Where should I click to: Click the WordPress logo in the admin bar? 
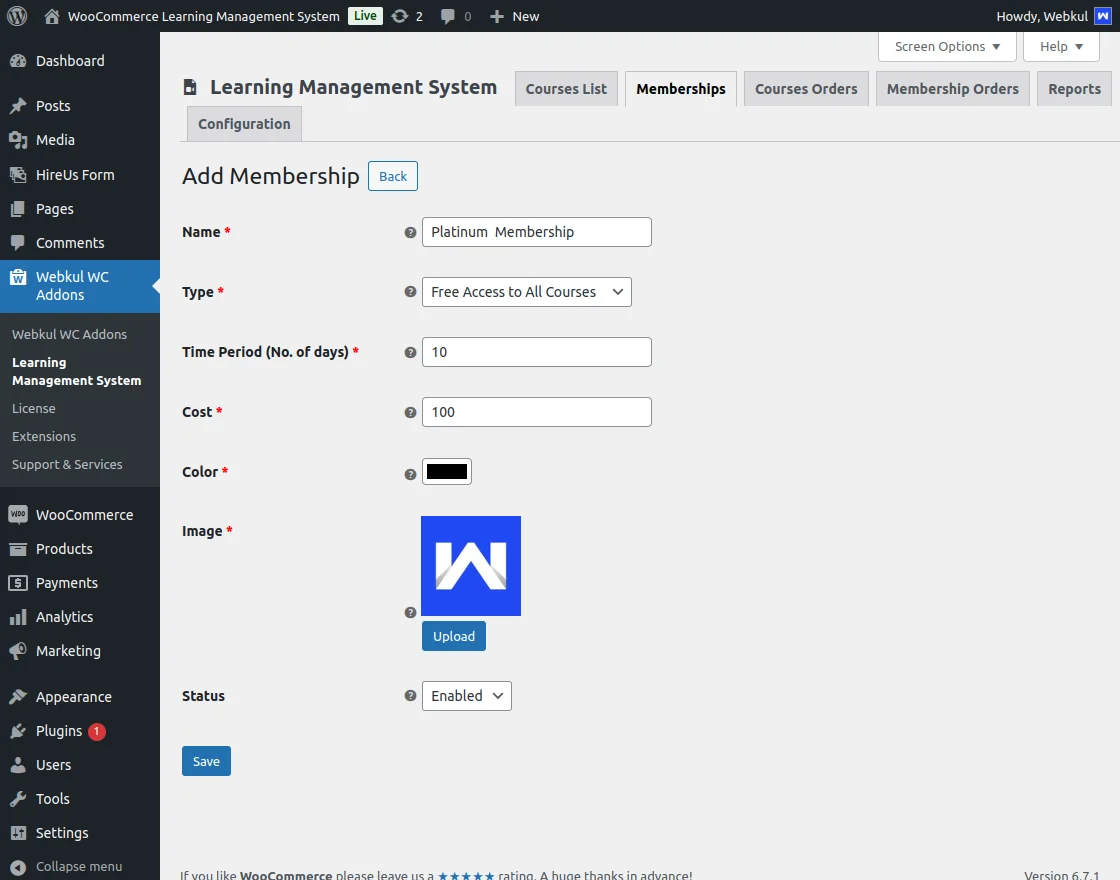[16, 15]
